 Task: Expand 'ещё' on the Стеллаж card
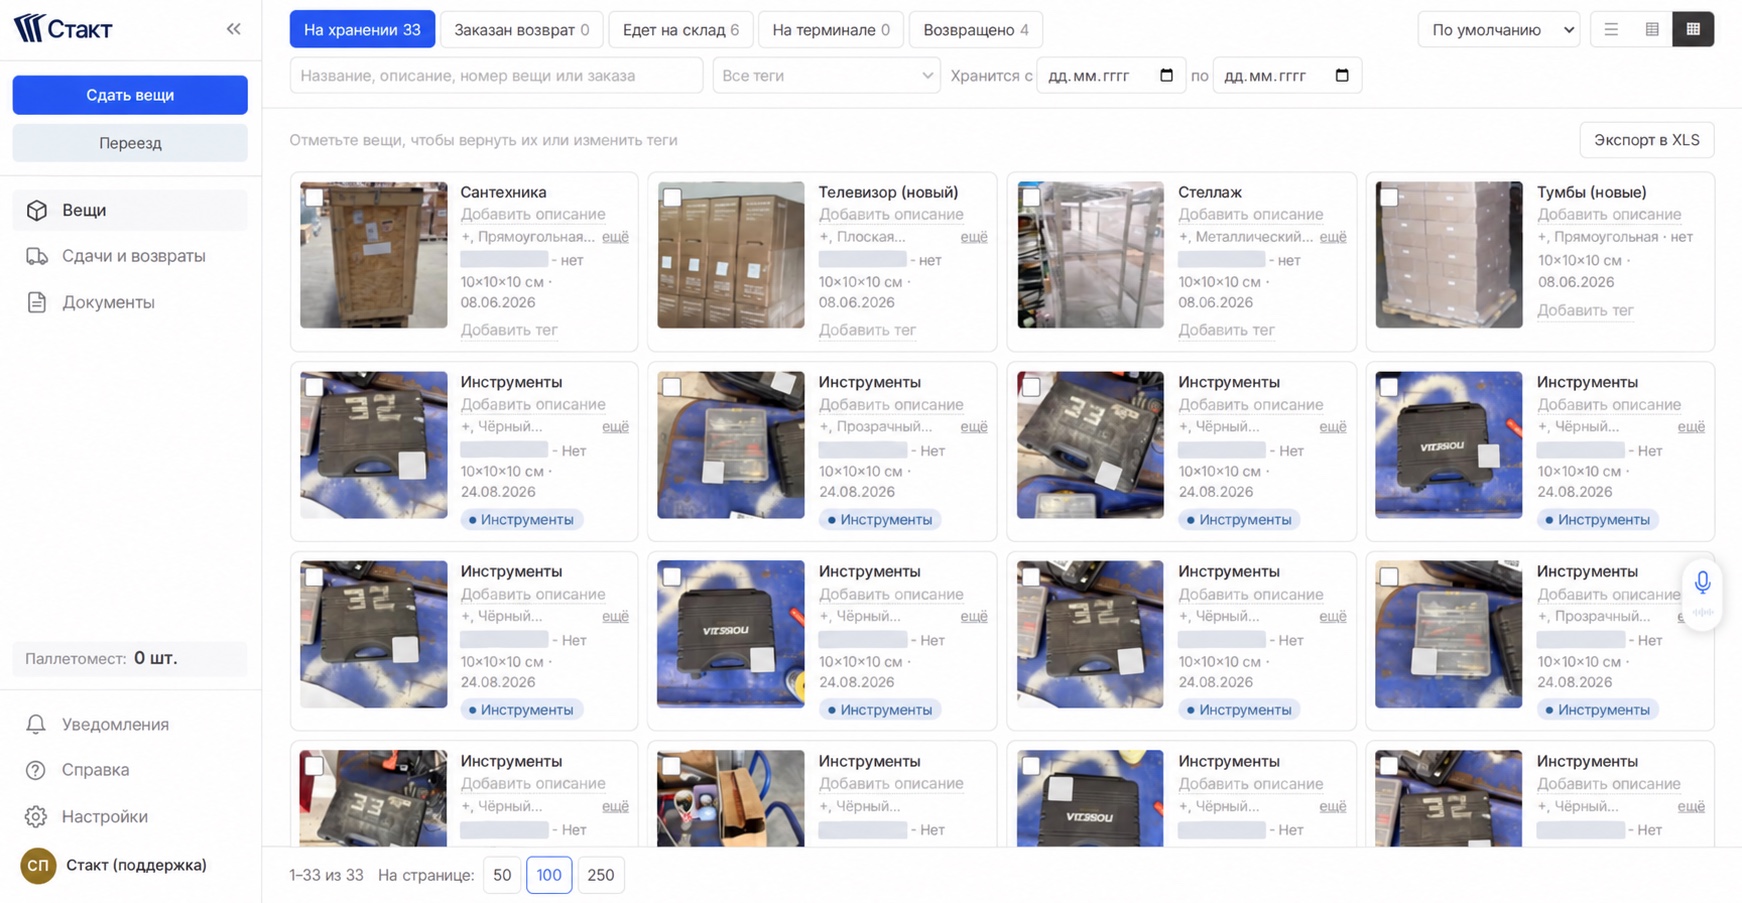(1333, 237)
